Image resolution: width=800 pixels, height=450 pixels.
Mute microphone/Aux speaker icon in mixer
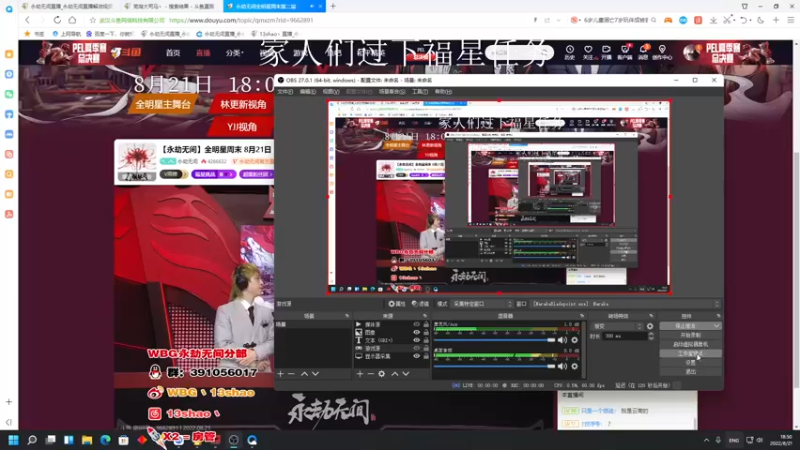tap(562, 340)
